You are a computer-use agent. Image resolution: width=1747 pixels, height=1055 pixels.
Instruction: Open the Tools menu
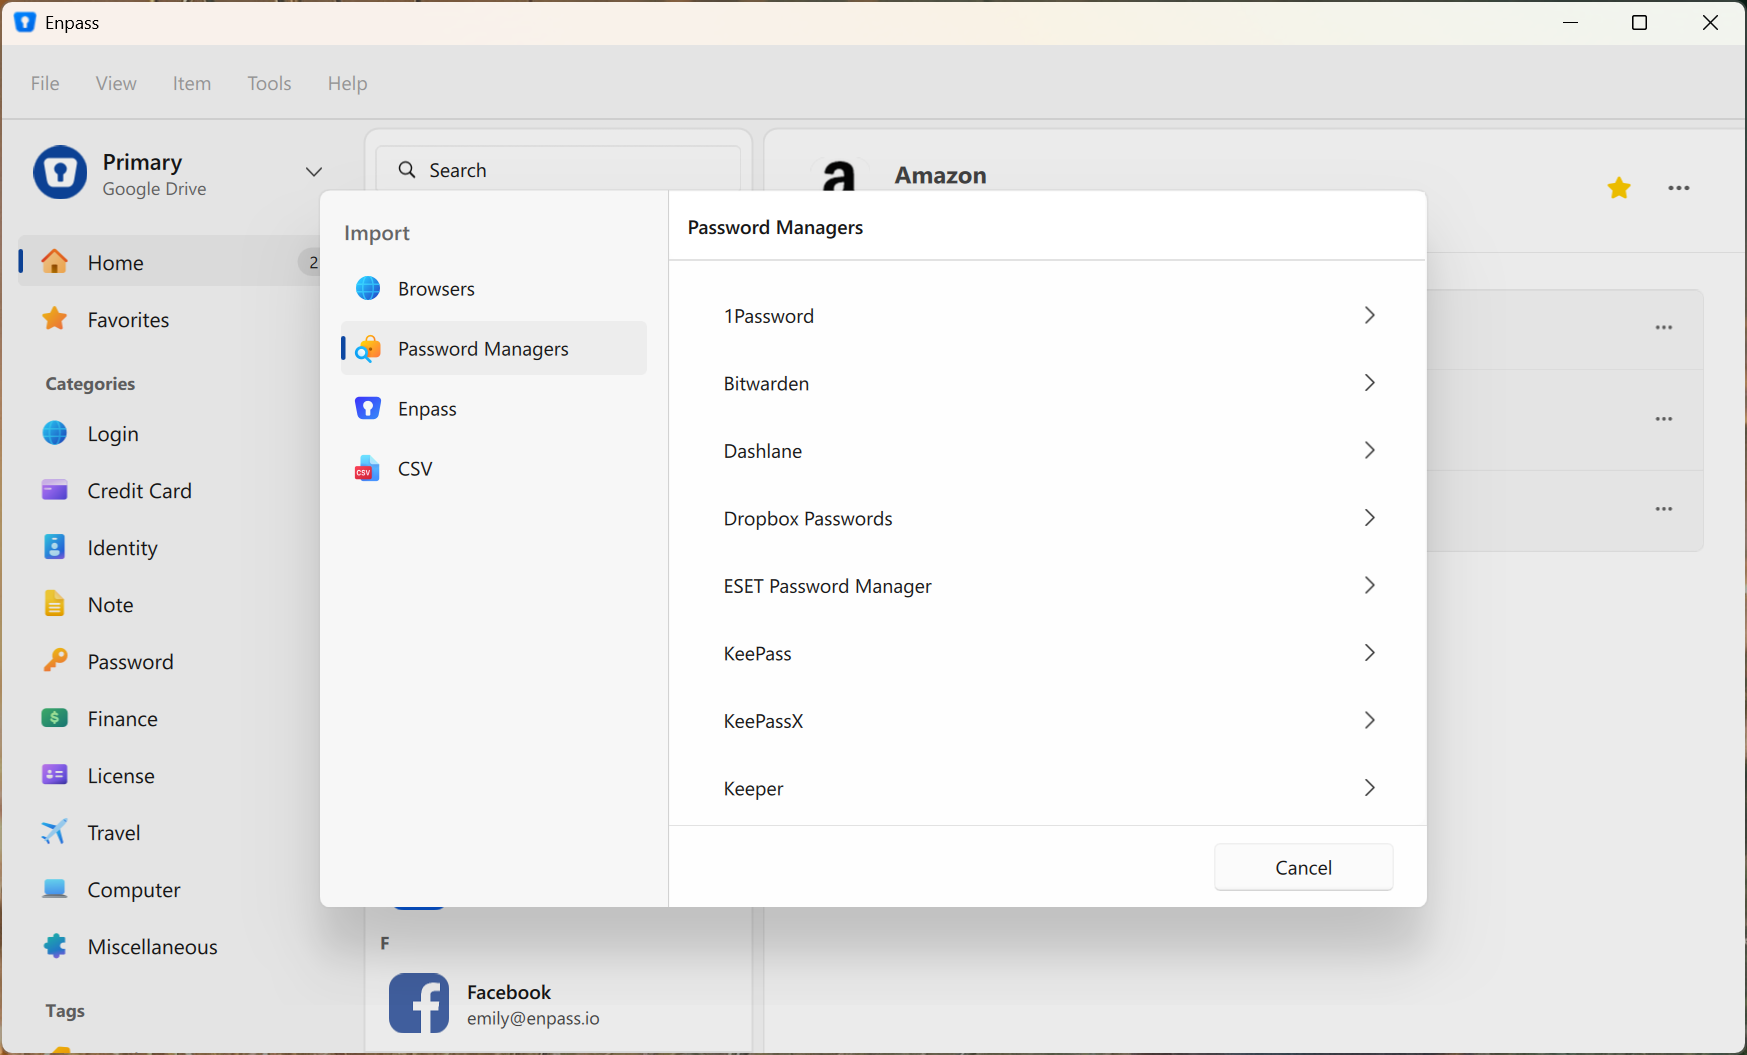tap(270, 83)
